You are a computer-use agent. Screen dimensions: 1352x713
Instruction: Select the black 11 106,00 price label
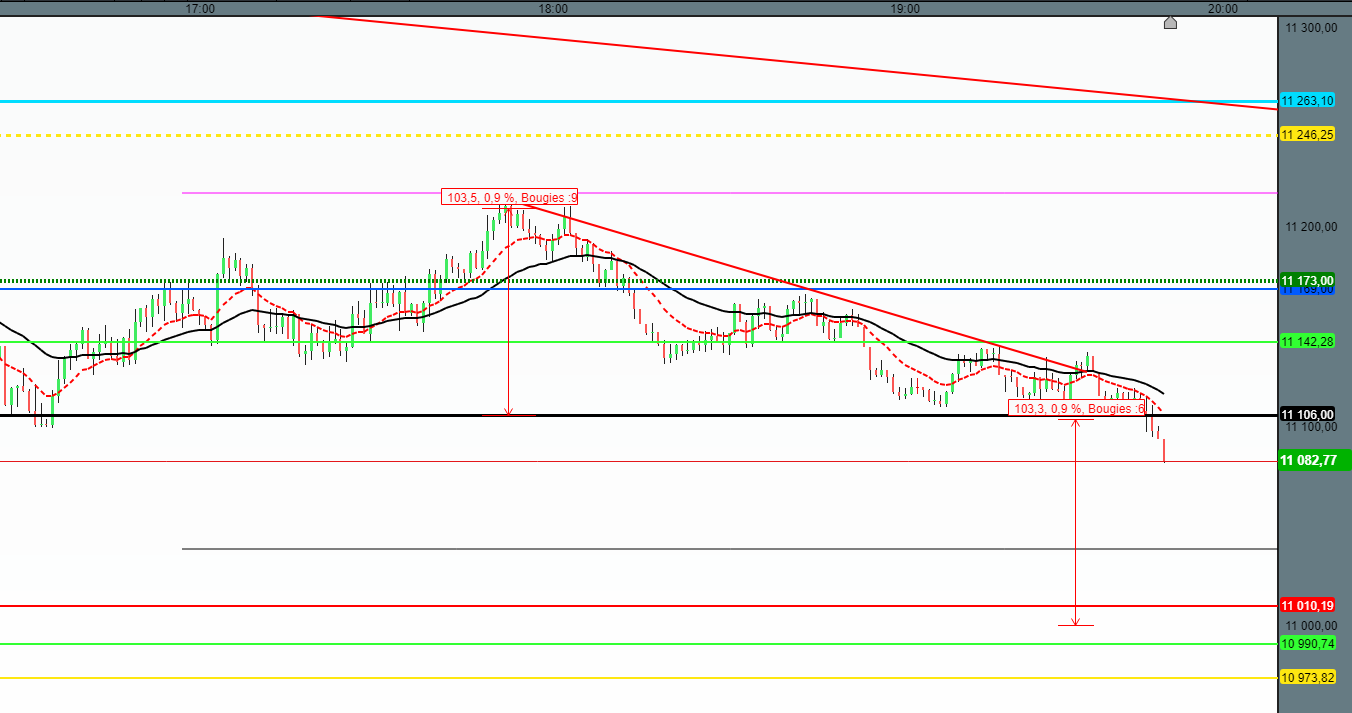[1308, 414]
